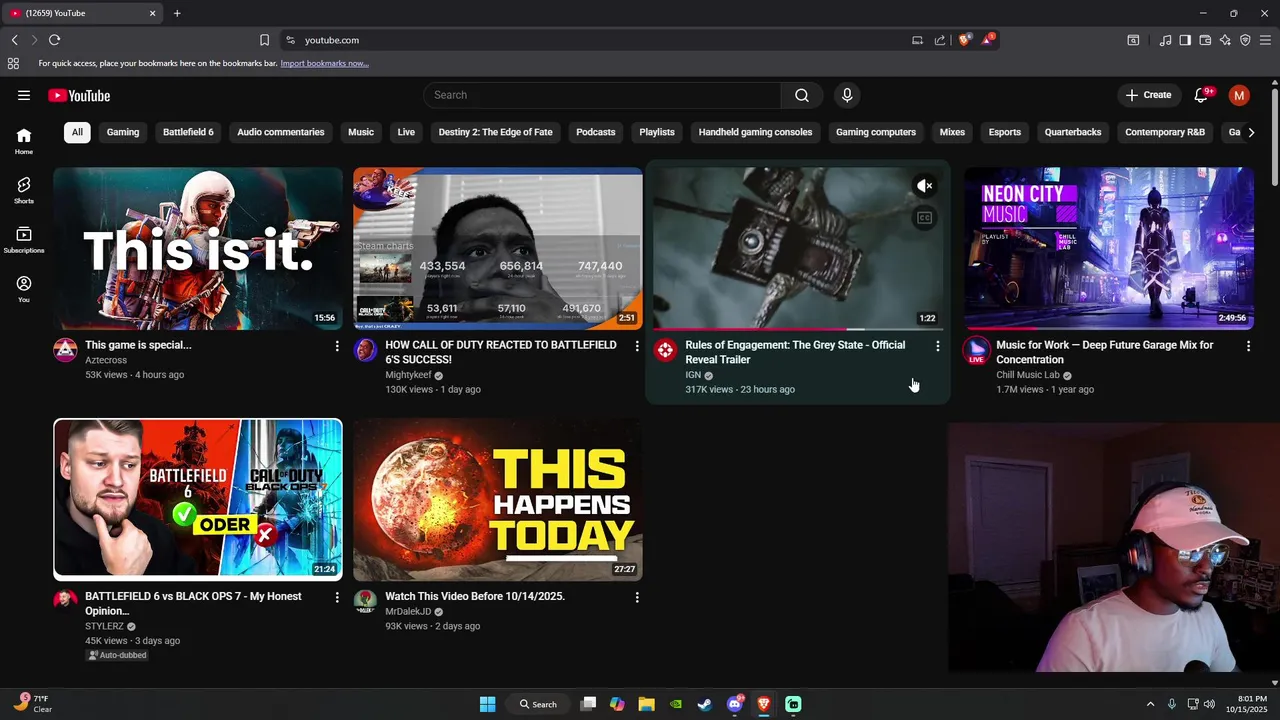Open the Brave playlist music note icon

pos(1165,40)
